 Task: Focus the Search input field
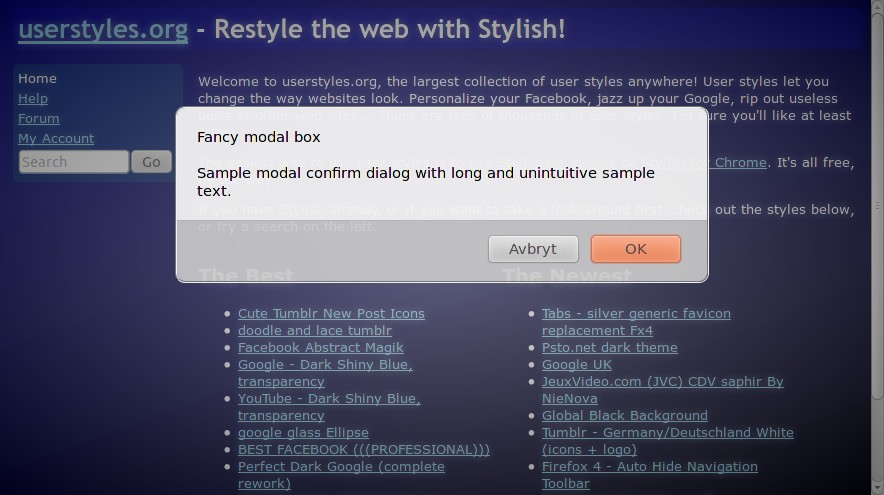pyautogui.click(x=74, y=162)
